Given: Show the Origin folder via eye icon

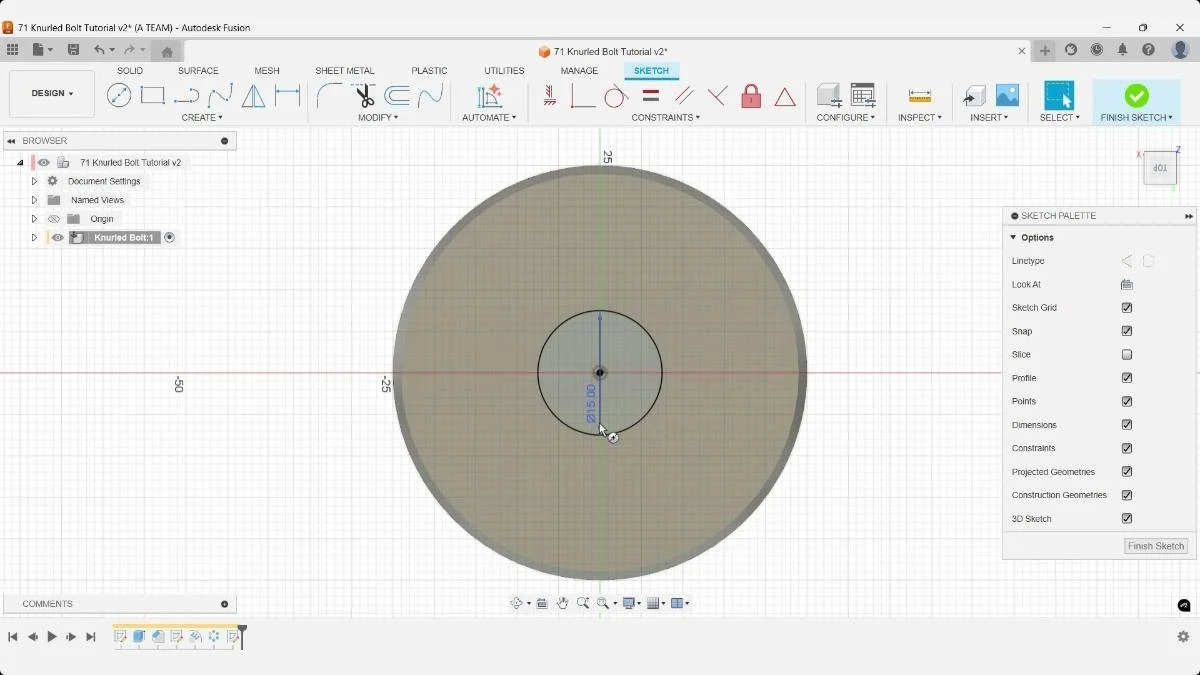Looking at the screenshot, I should click(x=55, y=219).
